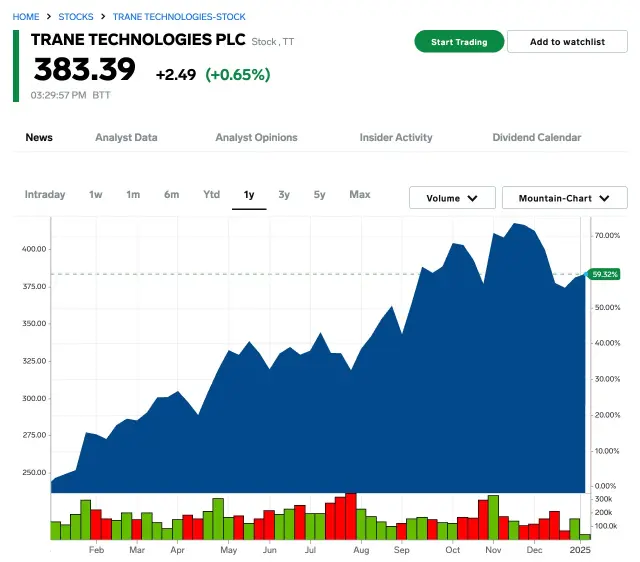This screenshot has height=562, width=640.
Task: Show the Max time range
Action: click(x=360, y=194)
